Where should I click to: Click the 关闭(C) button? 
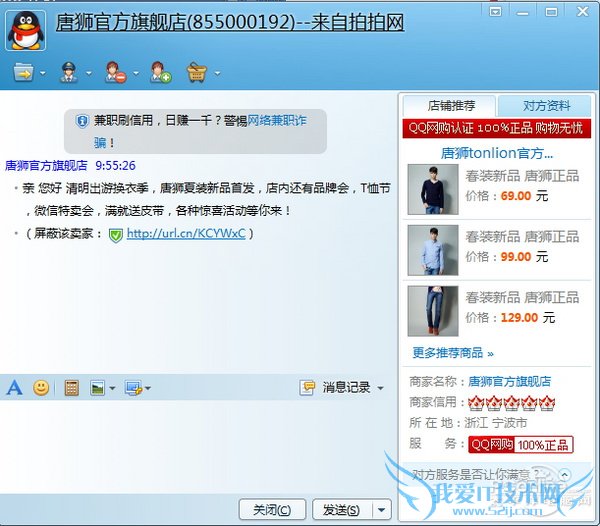click(x=272, y=510)
